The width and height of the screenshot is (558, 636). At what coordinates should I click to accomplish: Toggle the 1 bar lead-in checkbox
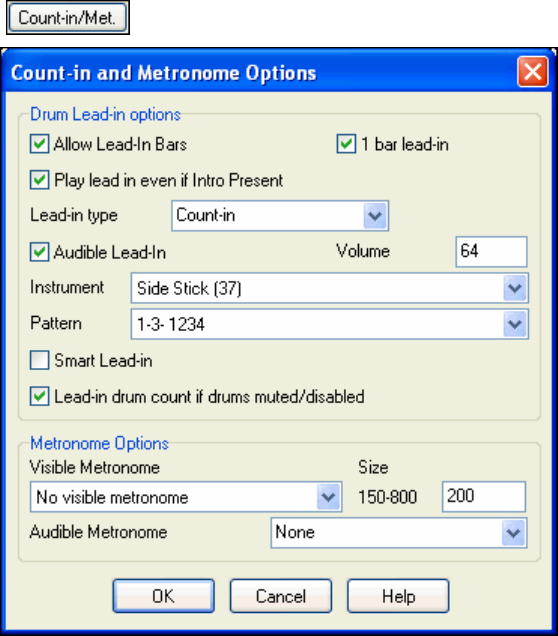(346, 144)
